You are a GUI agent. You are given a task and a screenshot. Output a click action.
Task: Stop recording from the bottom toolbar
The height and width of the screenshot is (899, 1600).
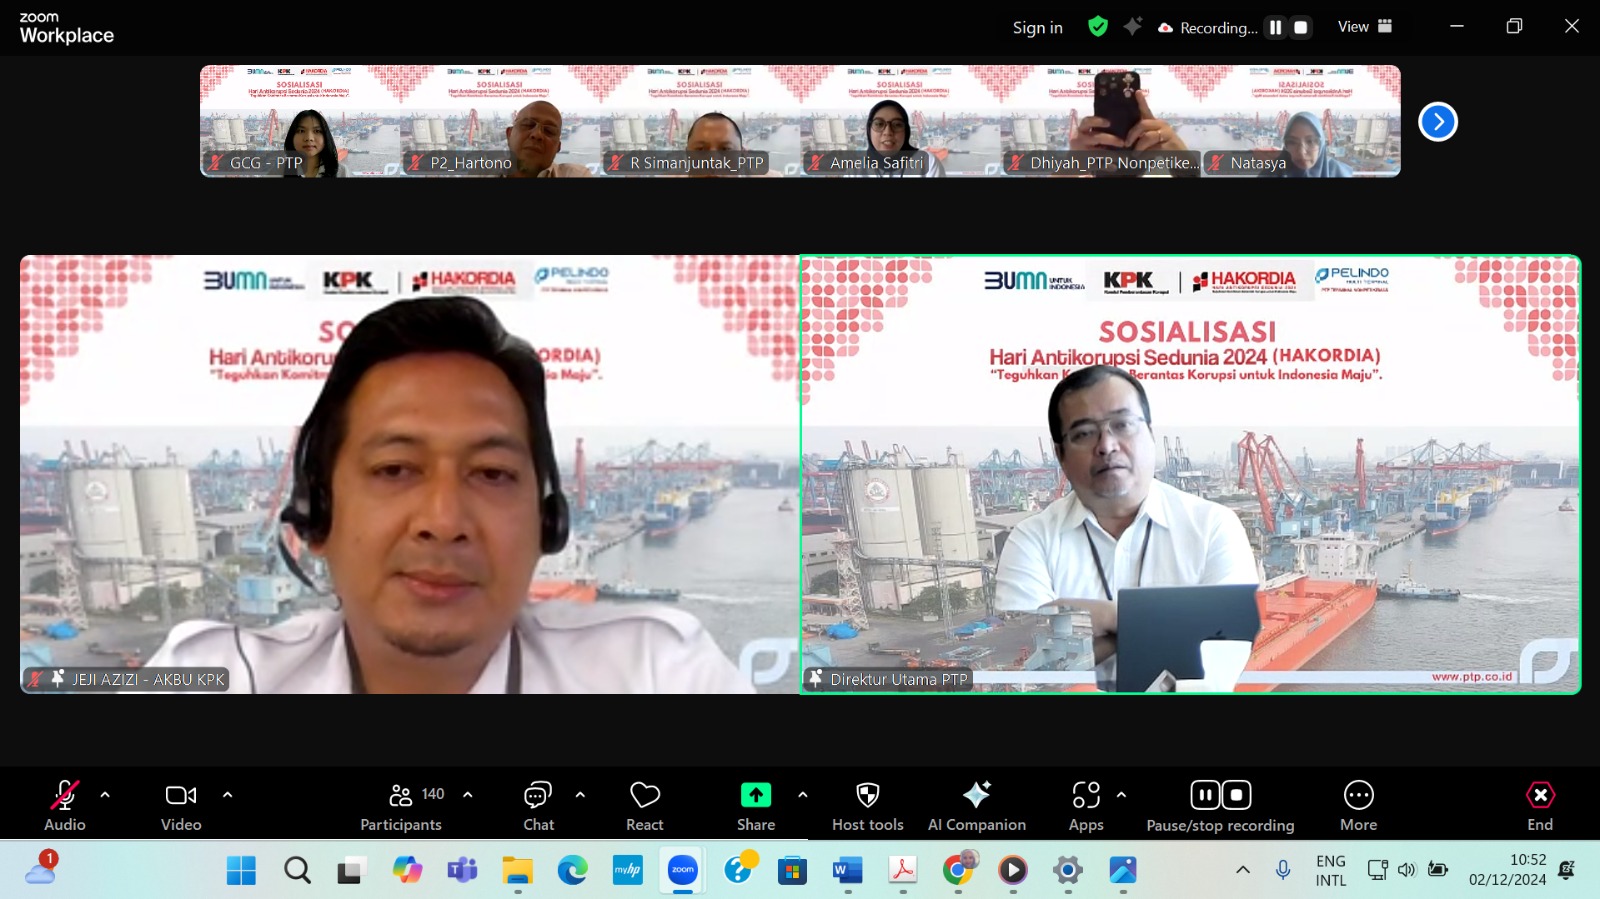tap(1237, 795)
